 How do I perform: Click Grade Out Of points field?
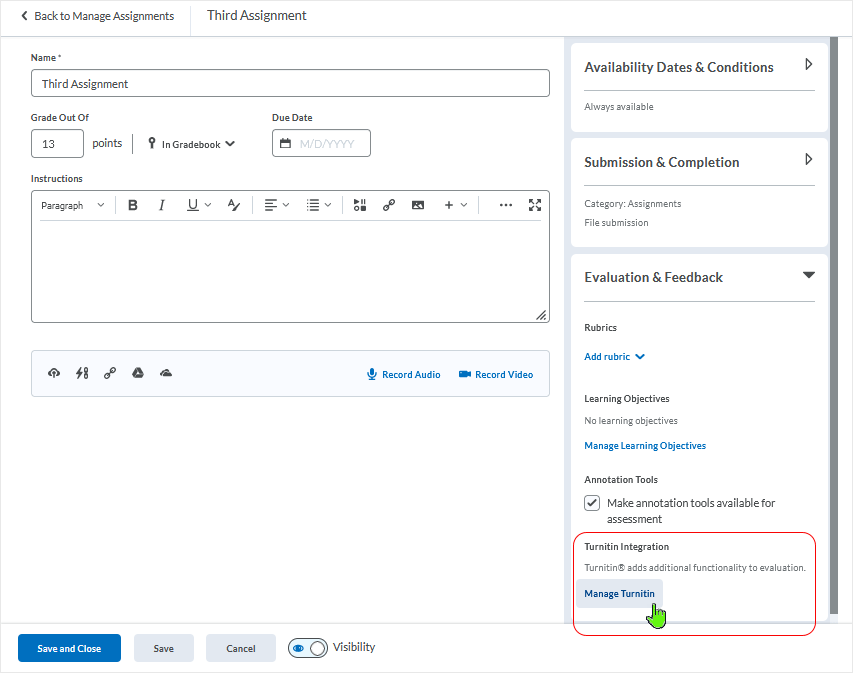point(57,144)
